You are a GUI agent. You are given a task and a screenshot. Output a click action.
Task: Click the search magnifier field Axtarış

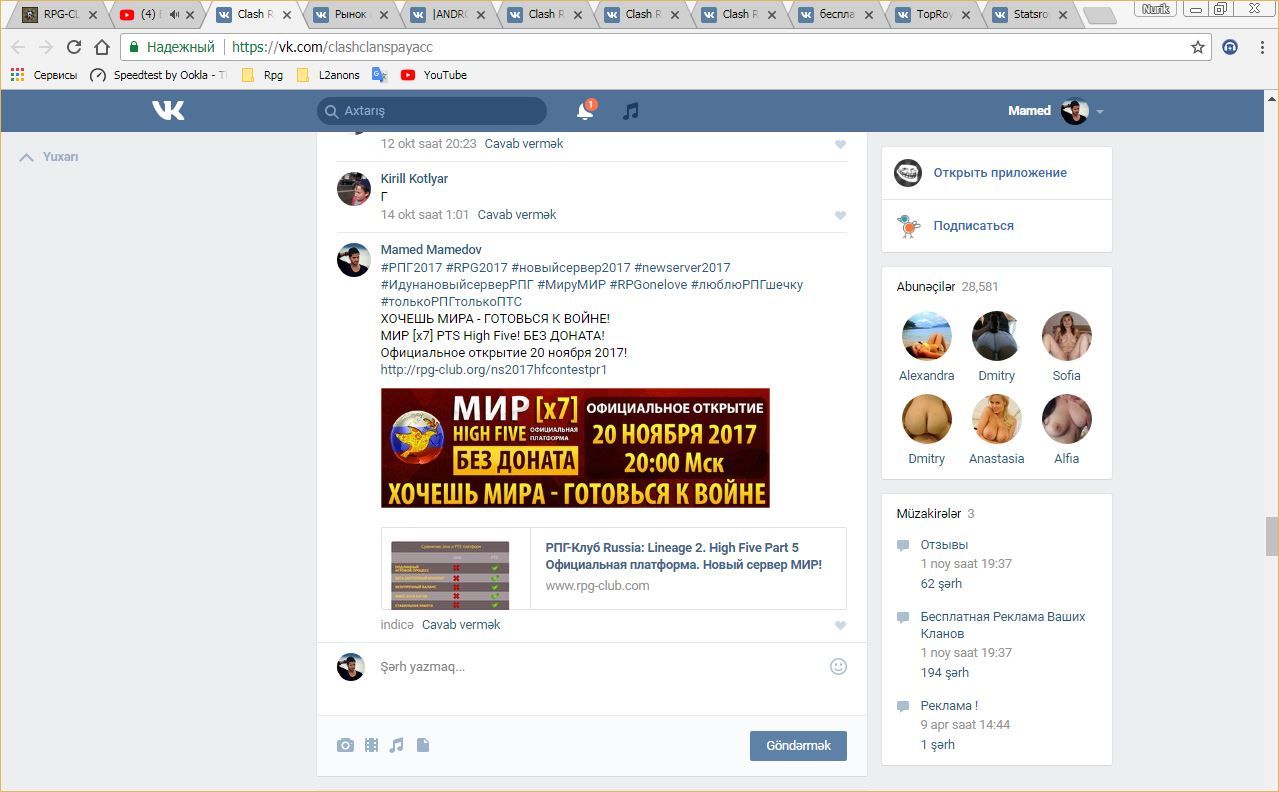pos(432,111)
